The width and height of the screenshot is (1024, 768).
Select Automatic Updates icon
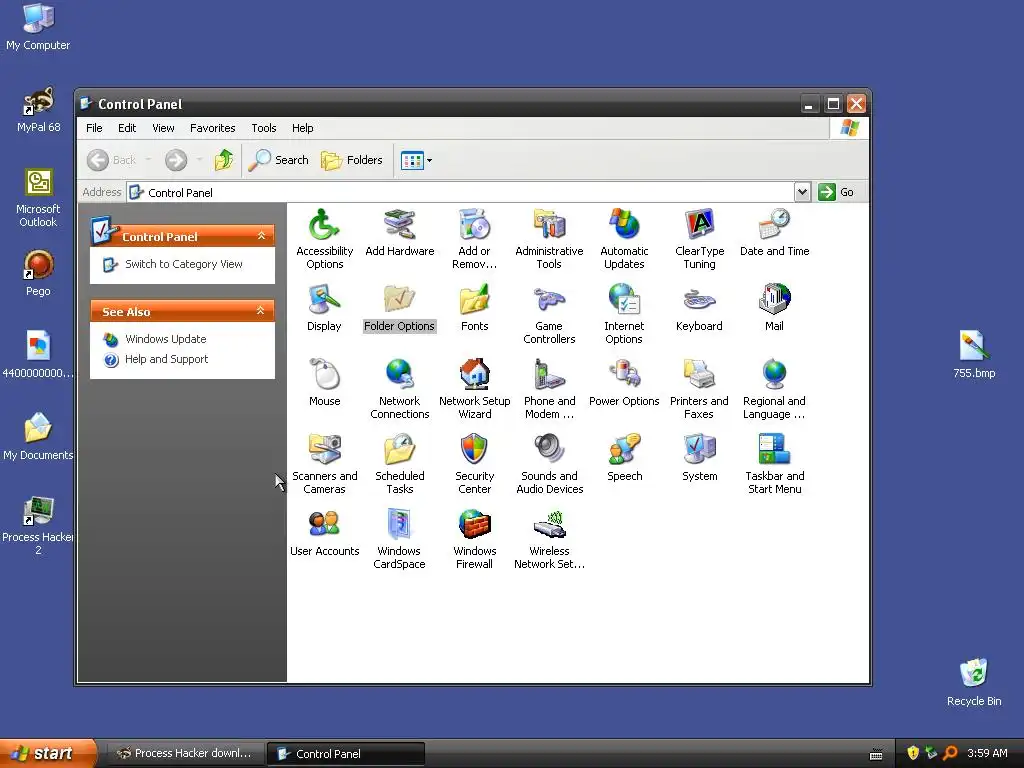point(624,226)
